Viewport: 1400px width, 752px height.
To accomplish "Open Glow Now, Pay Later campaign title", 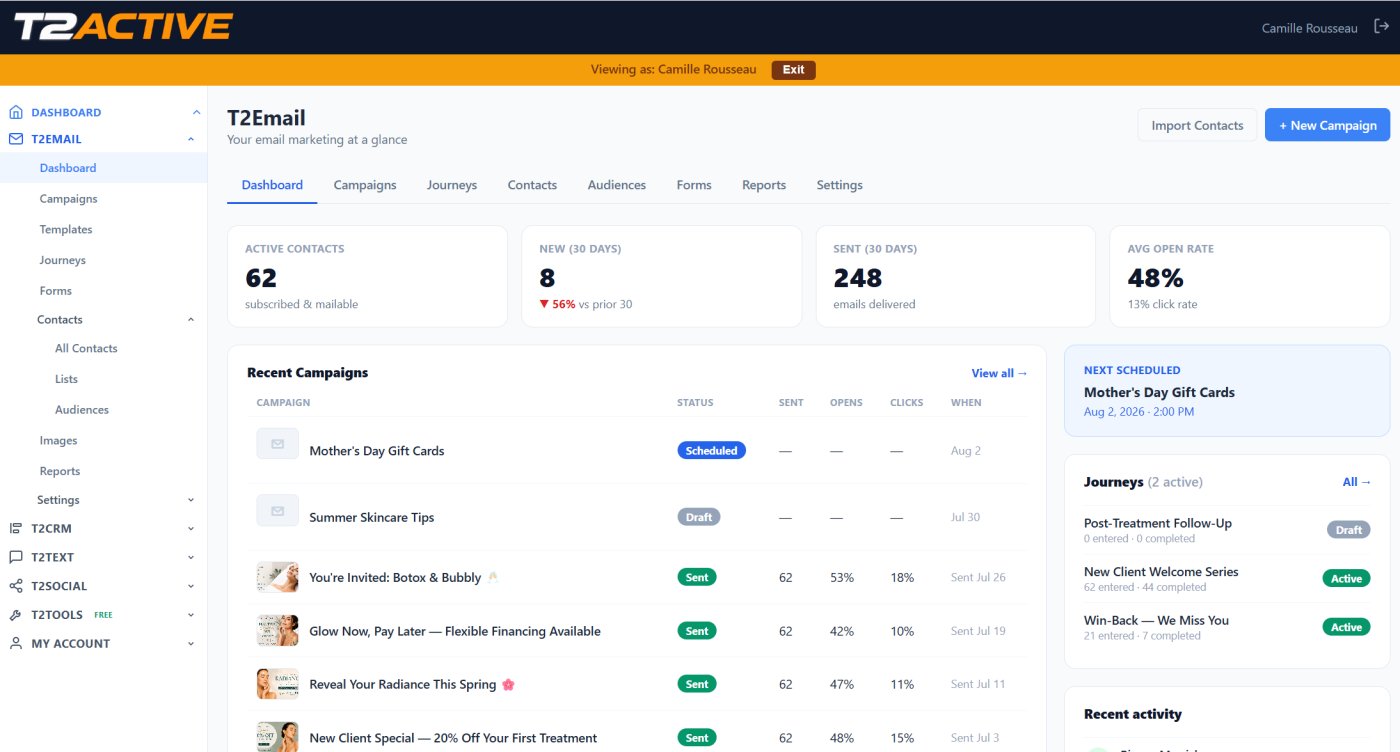I will pyautogui.click(x=455, y=631).
